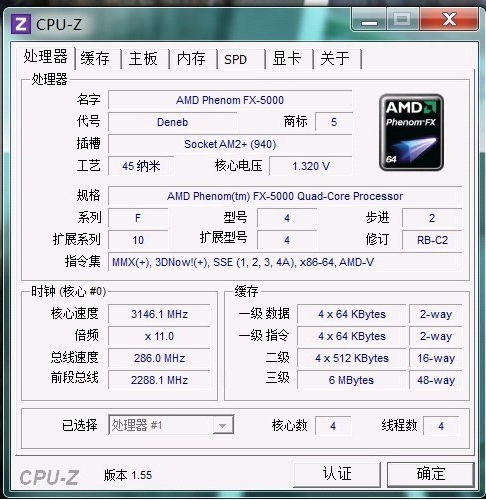The height and width of the screenshot is (500, 486).
Task: Select the 处理器 tab
Action: [46, 57]
